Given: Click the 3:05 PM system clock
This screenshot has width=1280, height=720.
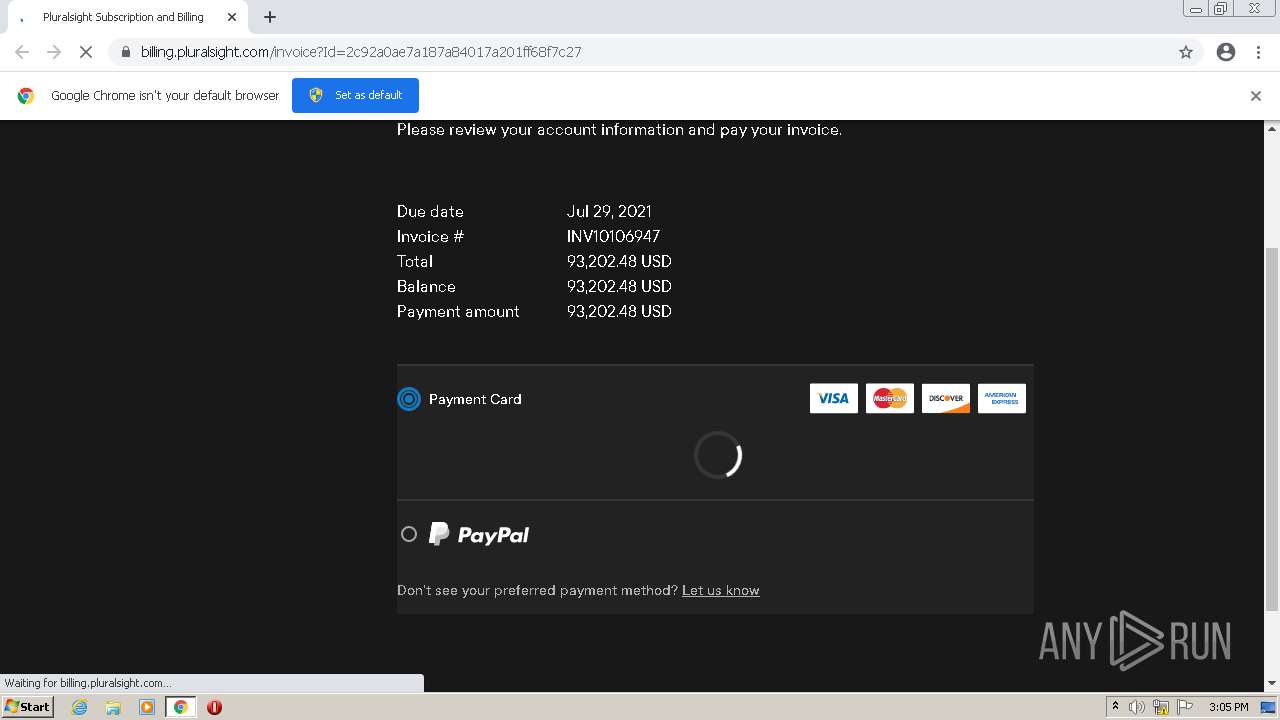Looking at the screenshot, I should click(1228, 707).
